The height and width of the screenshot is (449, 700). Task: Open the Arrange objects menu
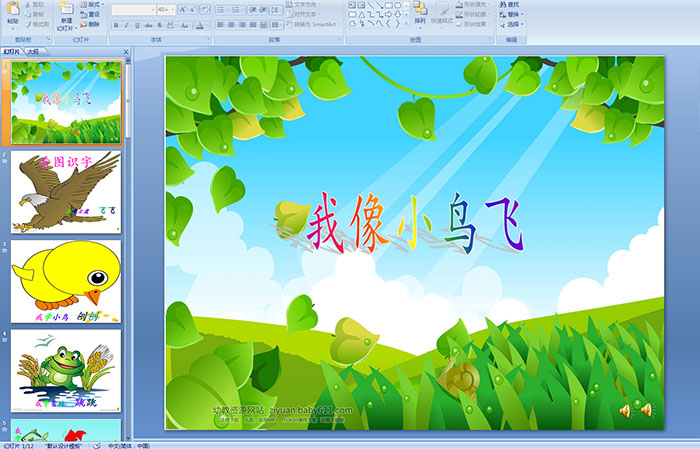(x=420, y=13)
